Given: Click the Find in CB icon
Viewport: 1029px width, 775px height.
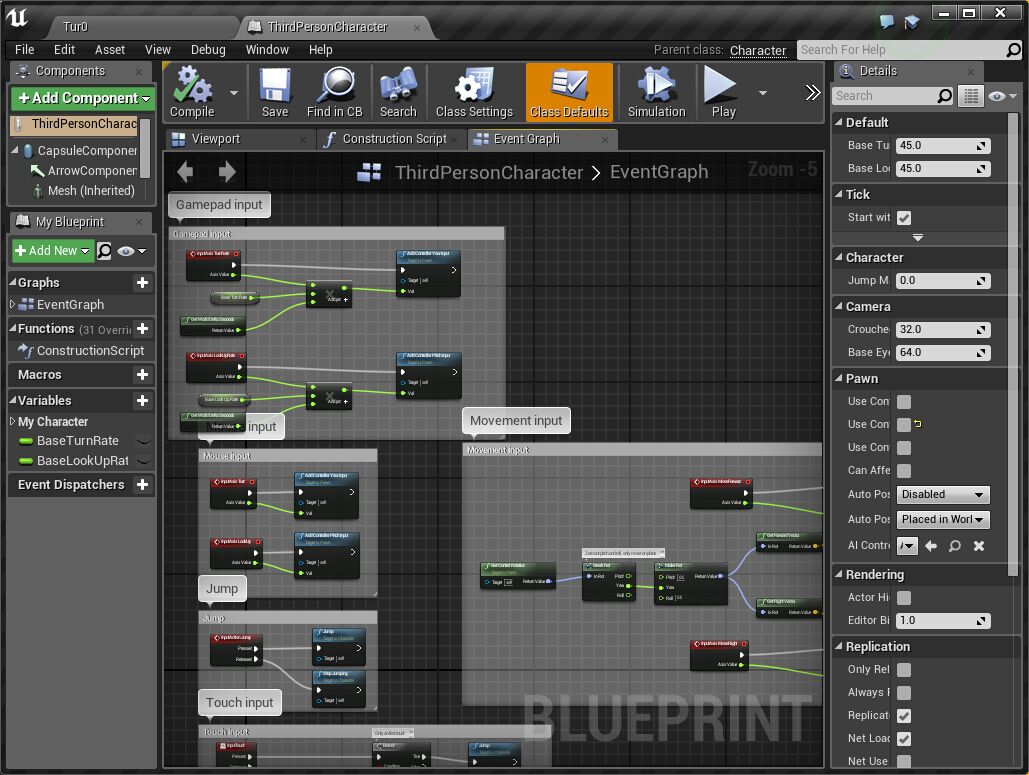Looking at the screenshot, I should point(335,93).
